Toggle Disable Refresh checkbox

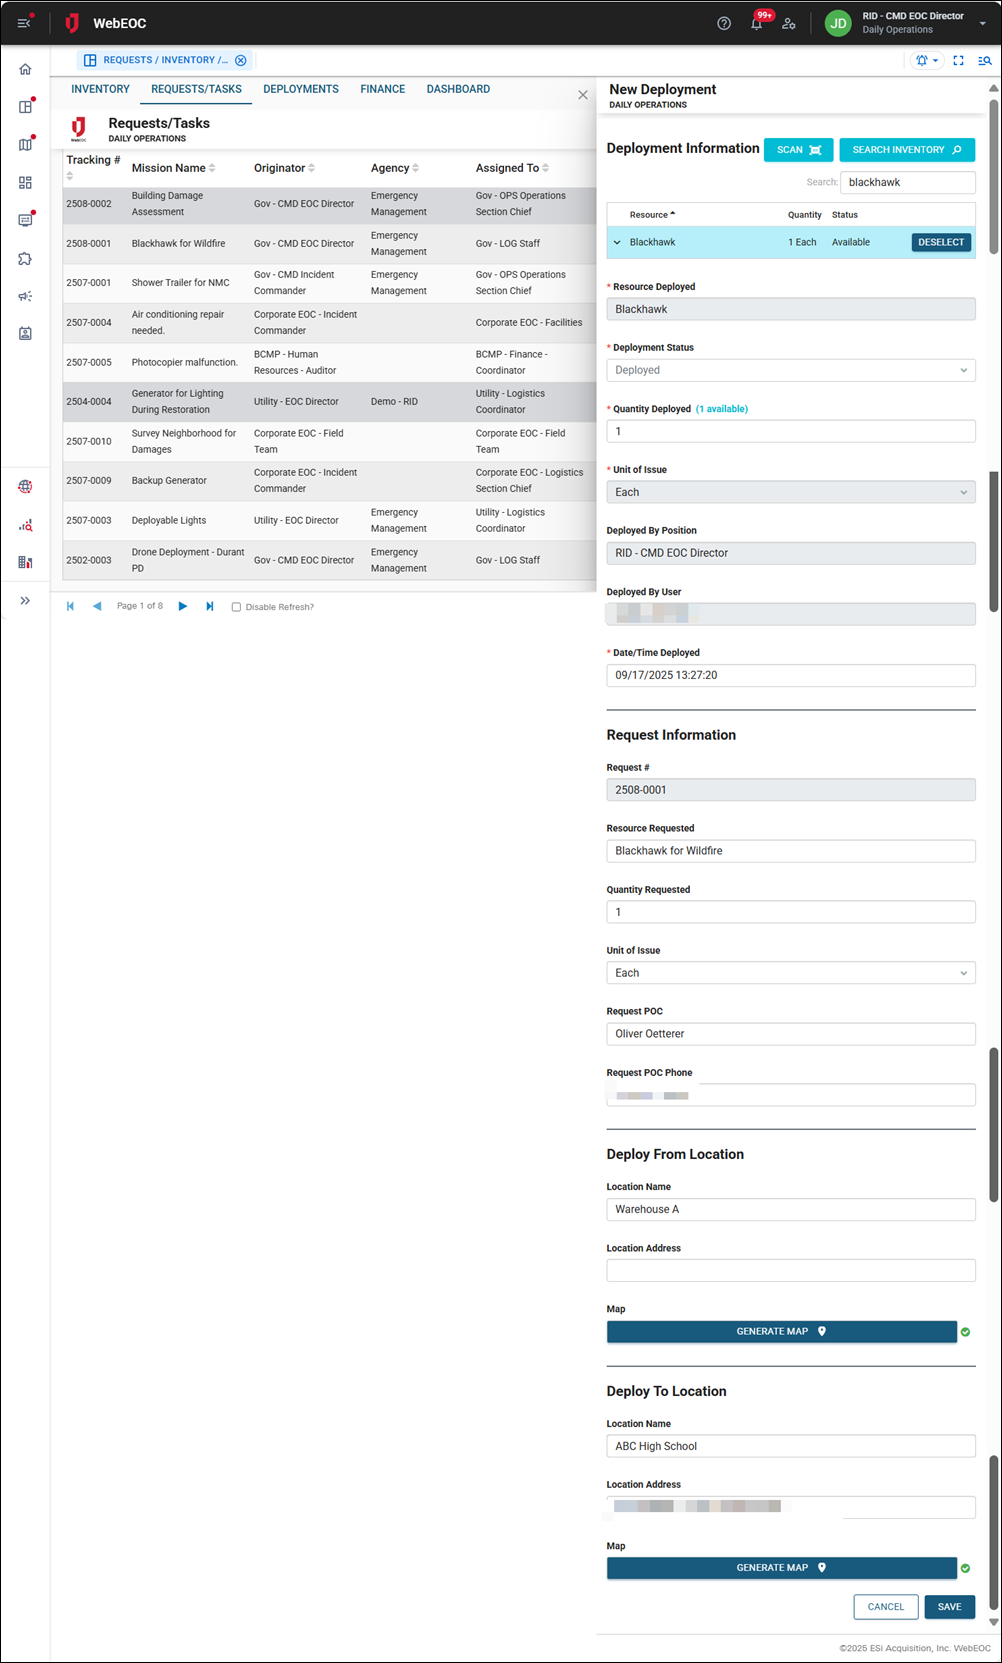coord(236,607)
